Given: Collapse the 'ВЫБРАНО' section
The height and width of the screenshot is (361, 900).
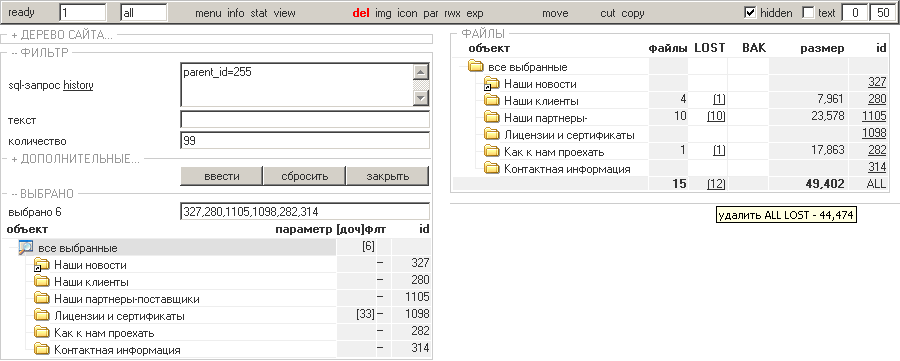Looking at the screenshot, I should pos(42,194).
